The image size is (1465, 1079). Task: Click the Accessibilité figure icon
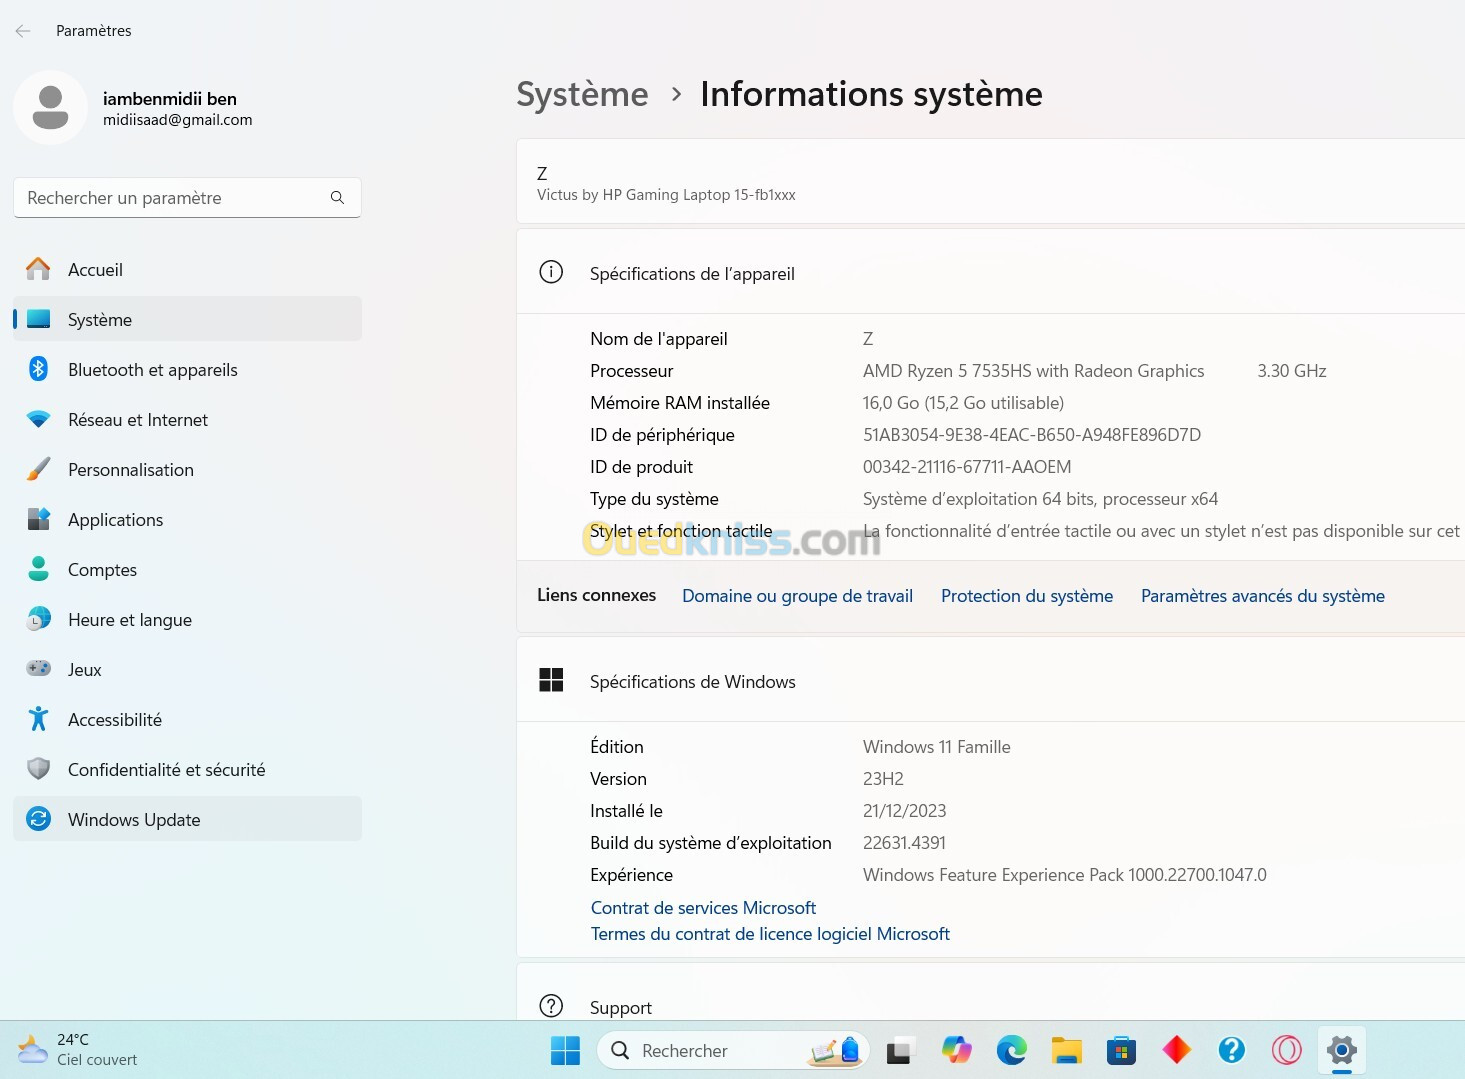38,719
